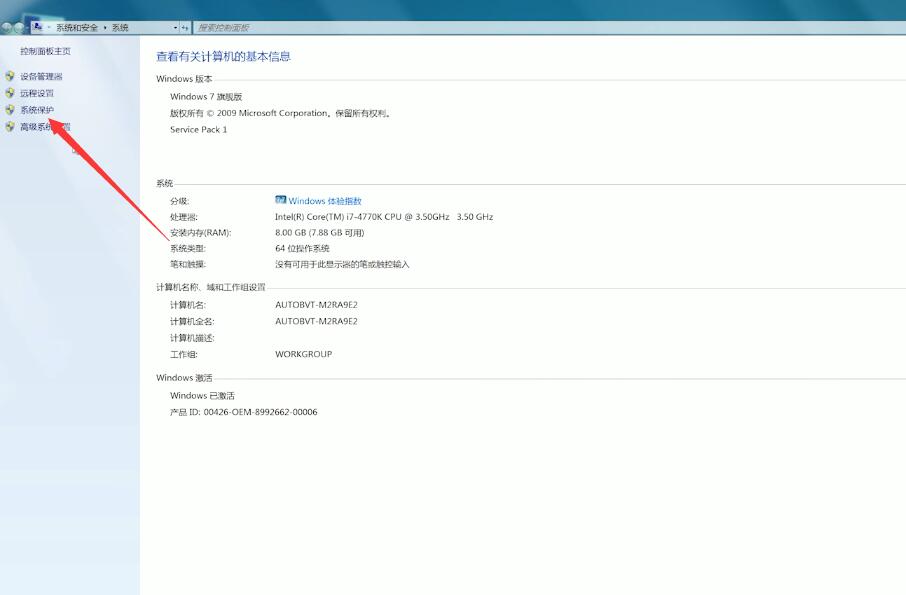The image size is (906, 595).
Task: Click the 8.00 GB installed memory value
Action: 320,233
